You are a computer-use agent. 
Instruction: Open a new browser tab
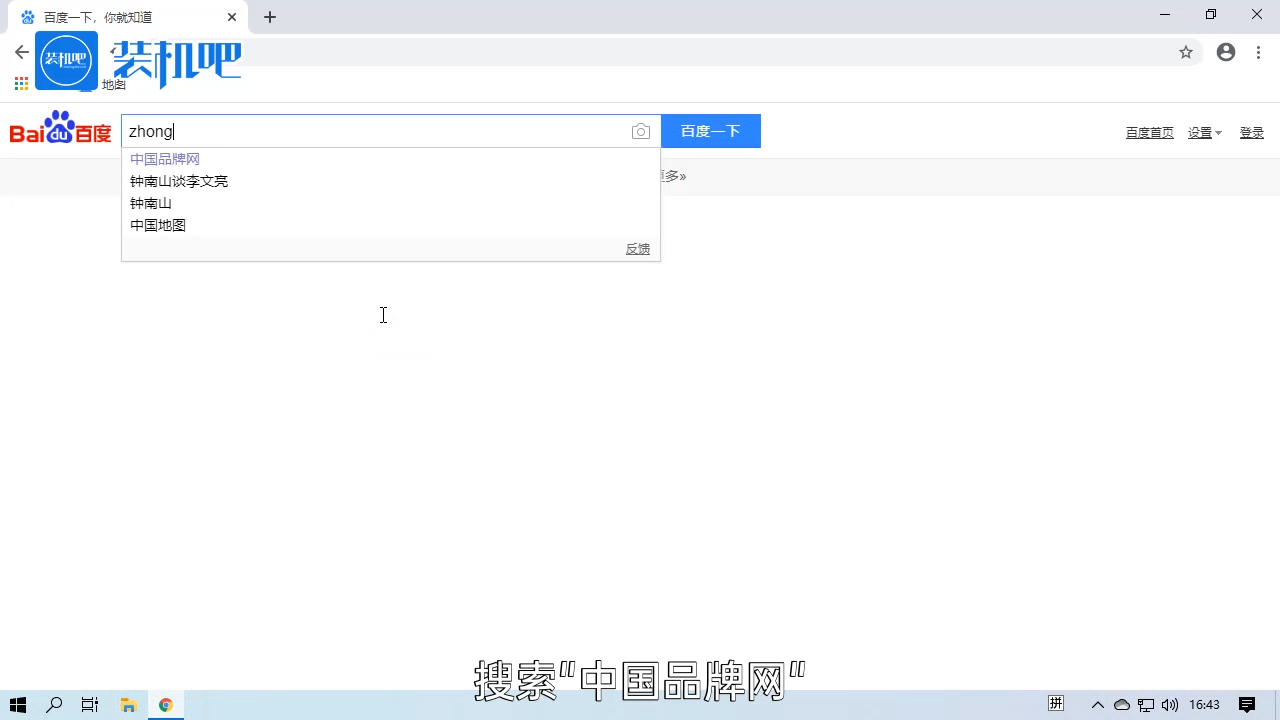pyautogui.click(x=269, y=17)
